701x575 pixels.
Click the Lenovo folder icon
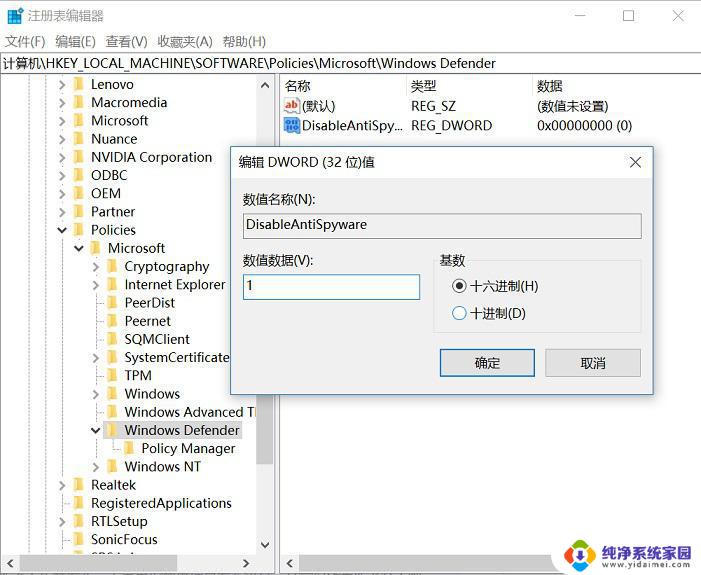click(x=79, y=84)
